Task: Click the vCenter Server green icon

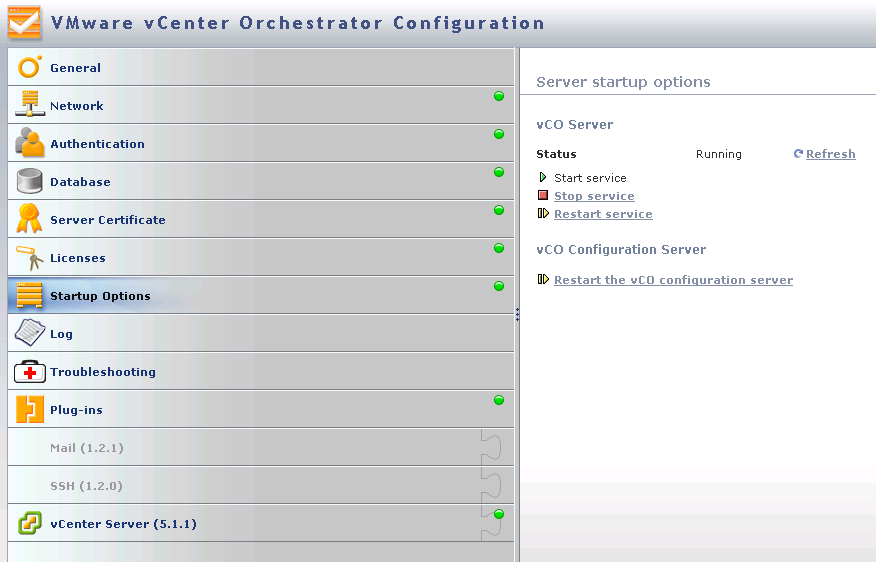Action: [x=30, y=523]
